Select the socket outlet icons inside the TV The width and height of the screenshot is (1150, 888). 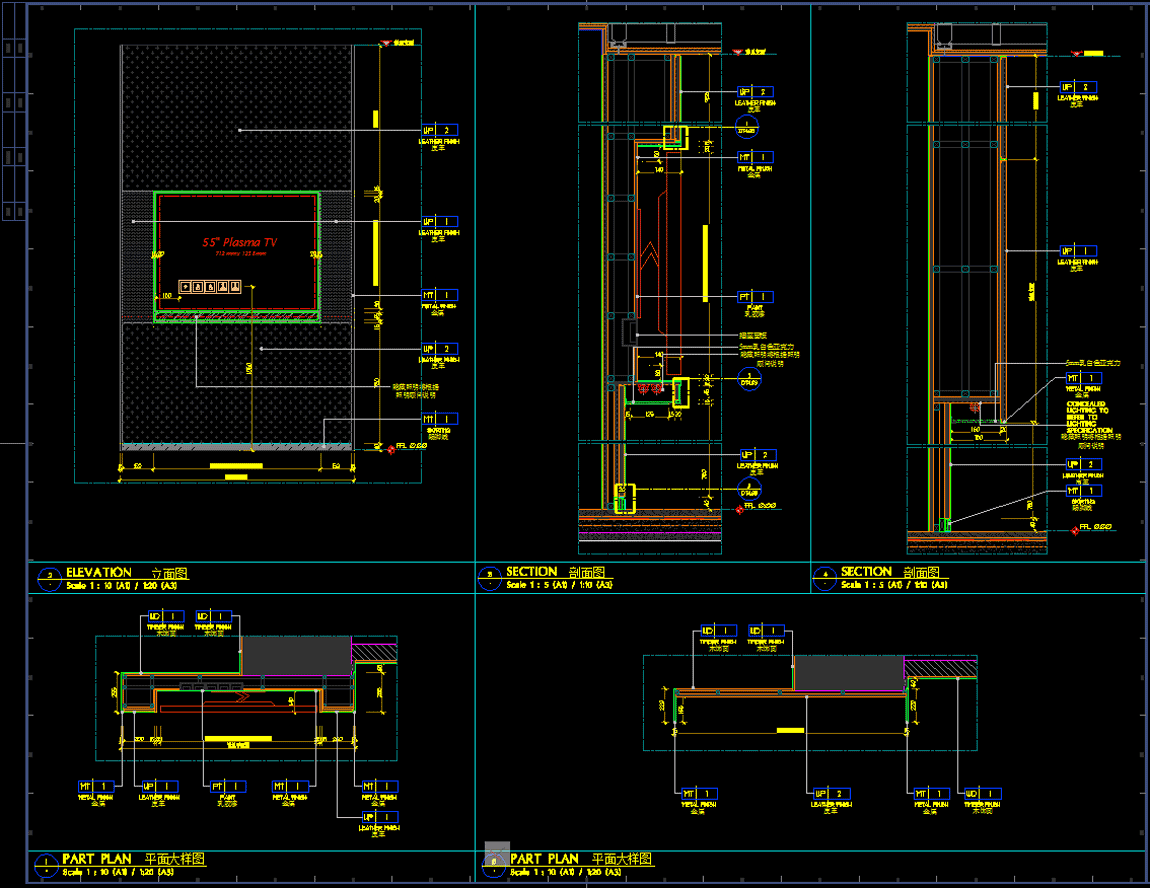(x=210, y=288)
